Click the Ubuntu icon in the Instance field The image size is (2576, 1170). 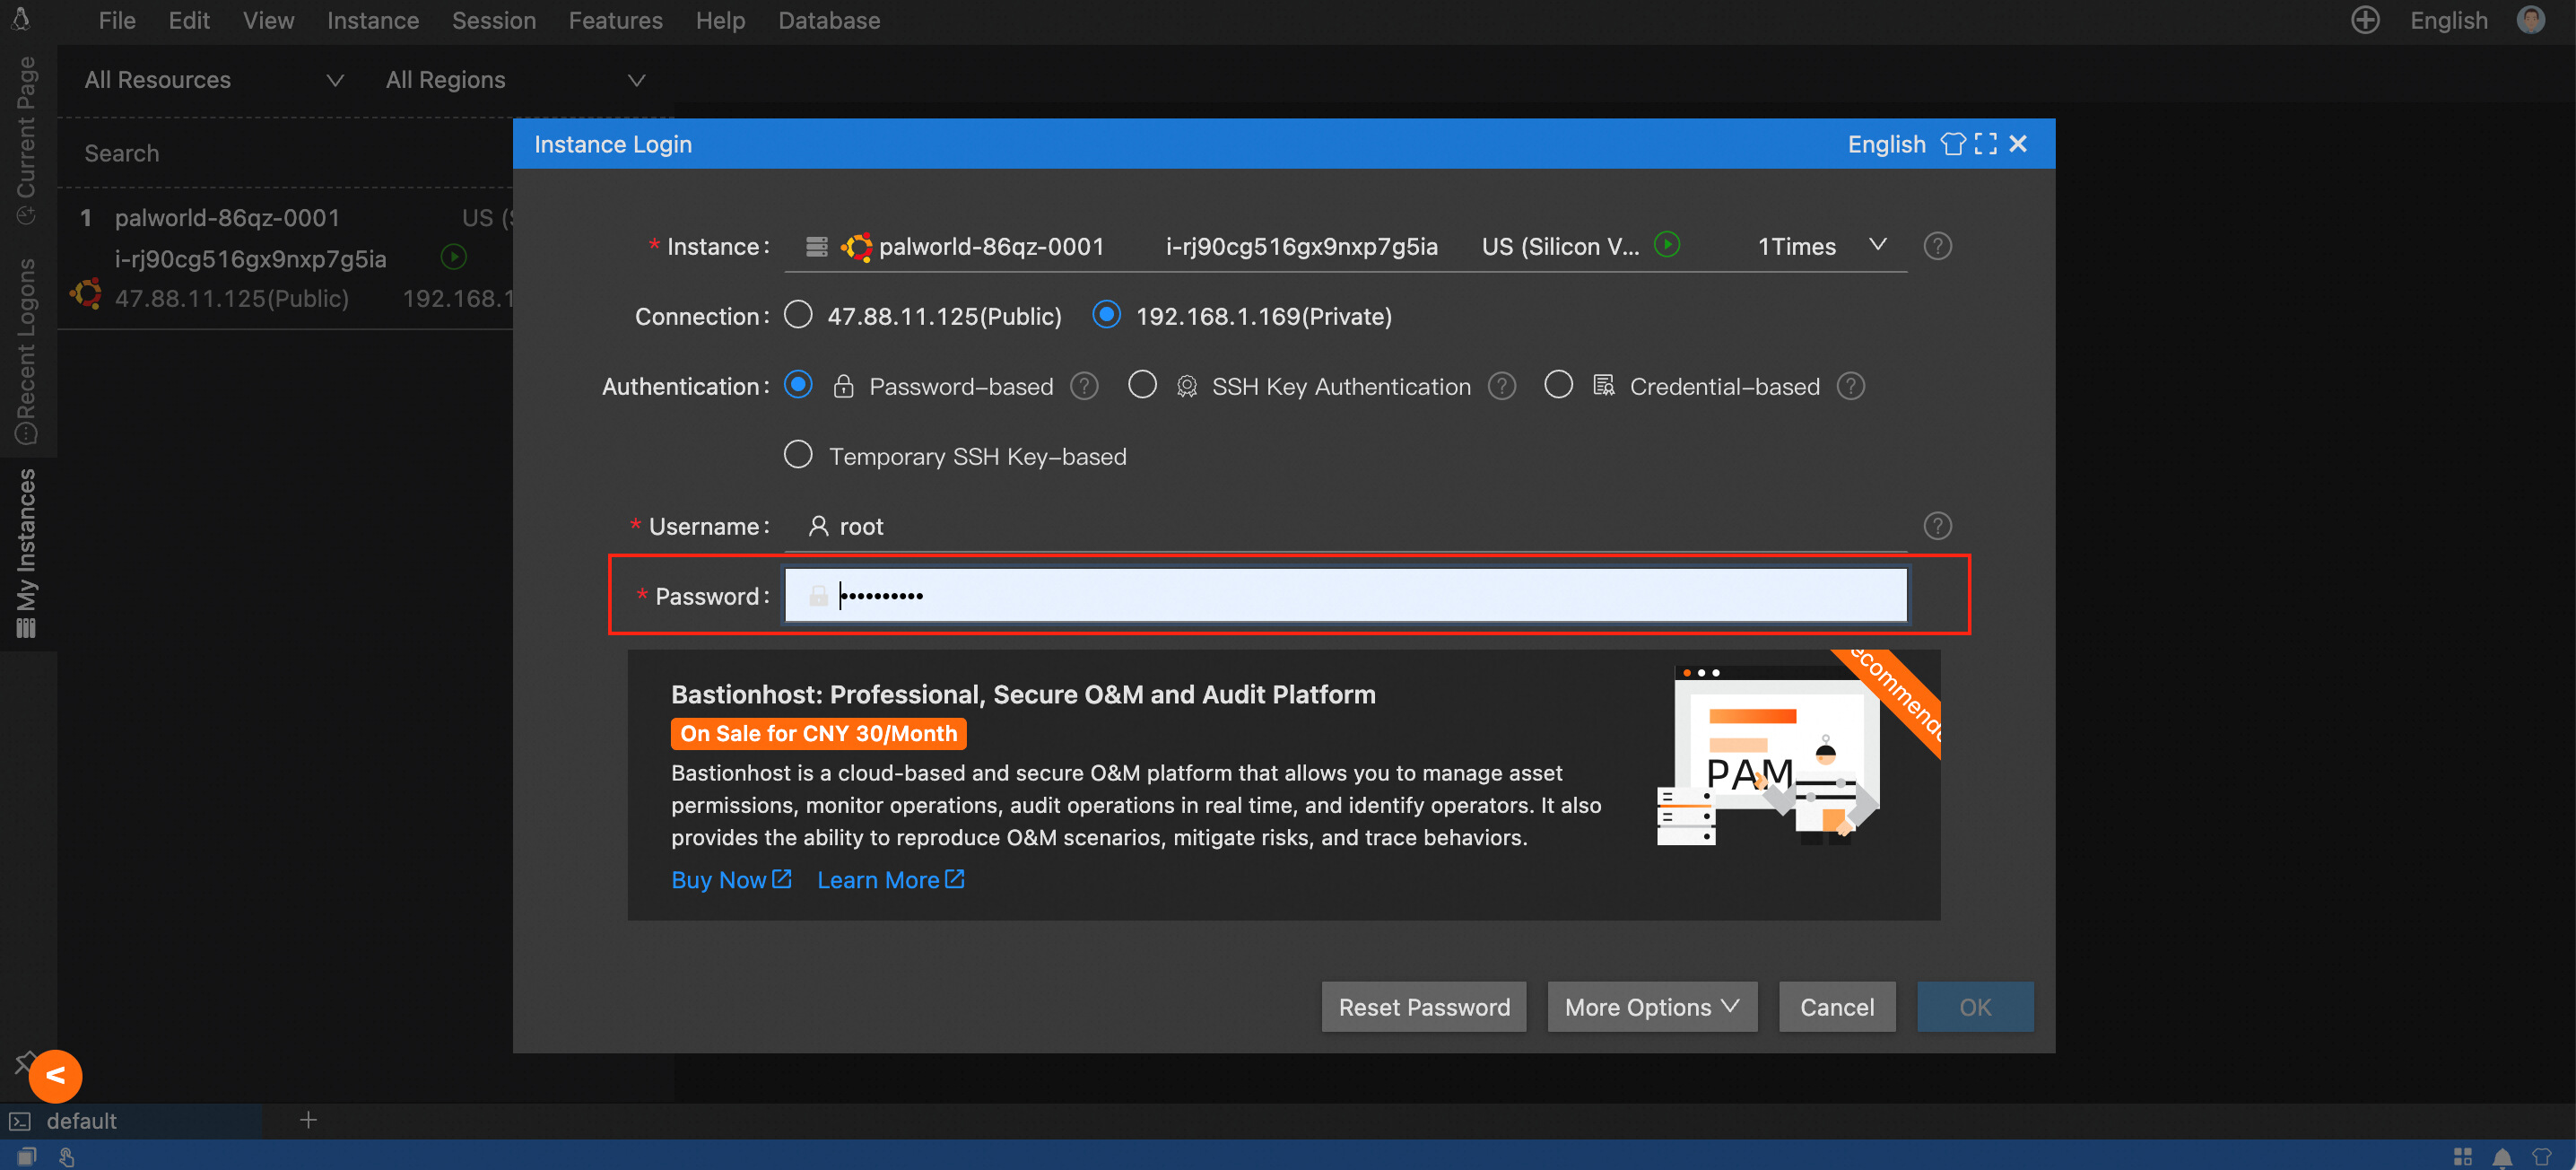coord(856,247)
